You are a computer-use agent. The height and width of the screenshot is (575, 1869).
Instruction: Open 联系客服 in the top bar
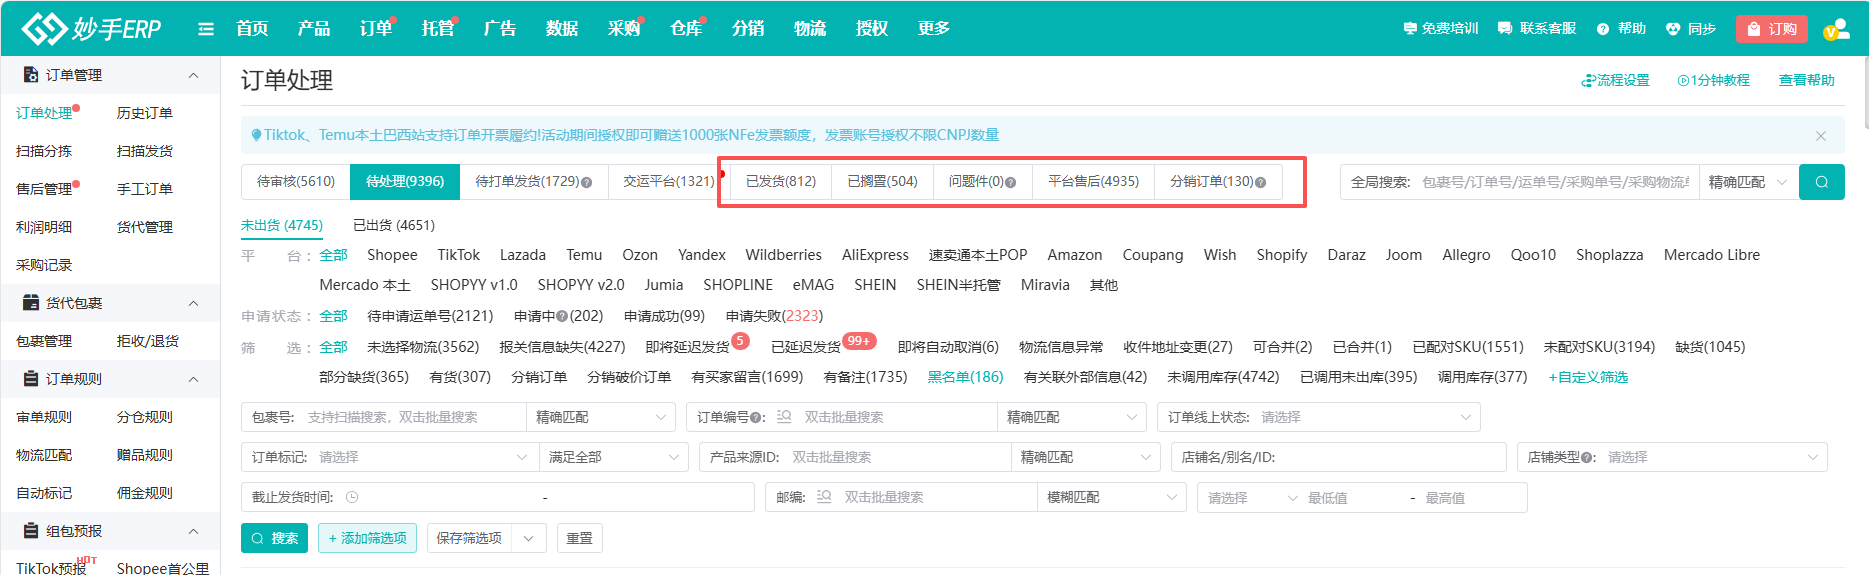pyautogui.click(x=1537, y=29)
